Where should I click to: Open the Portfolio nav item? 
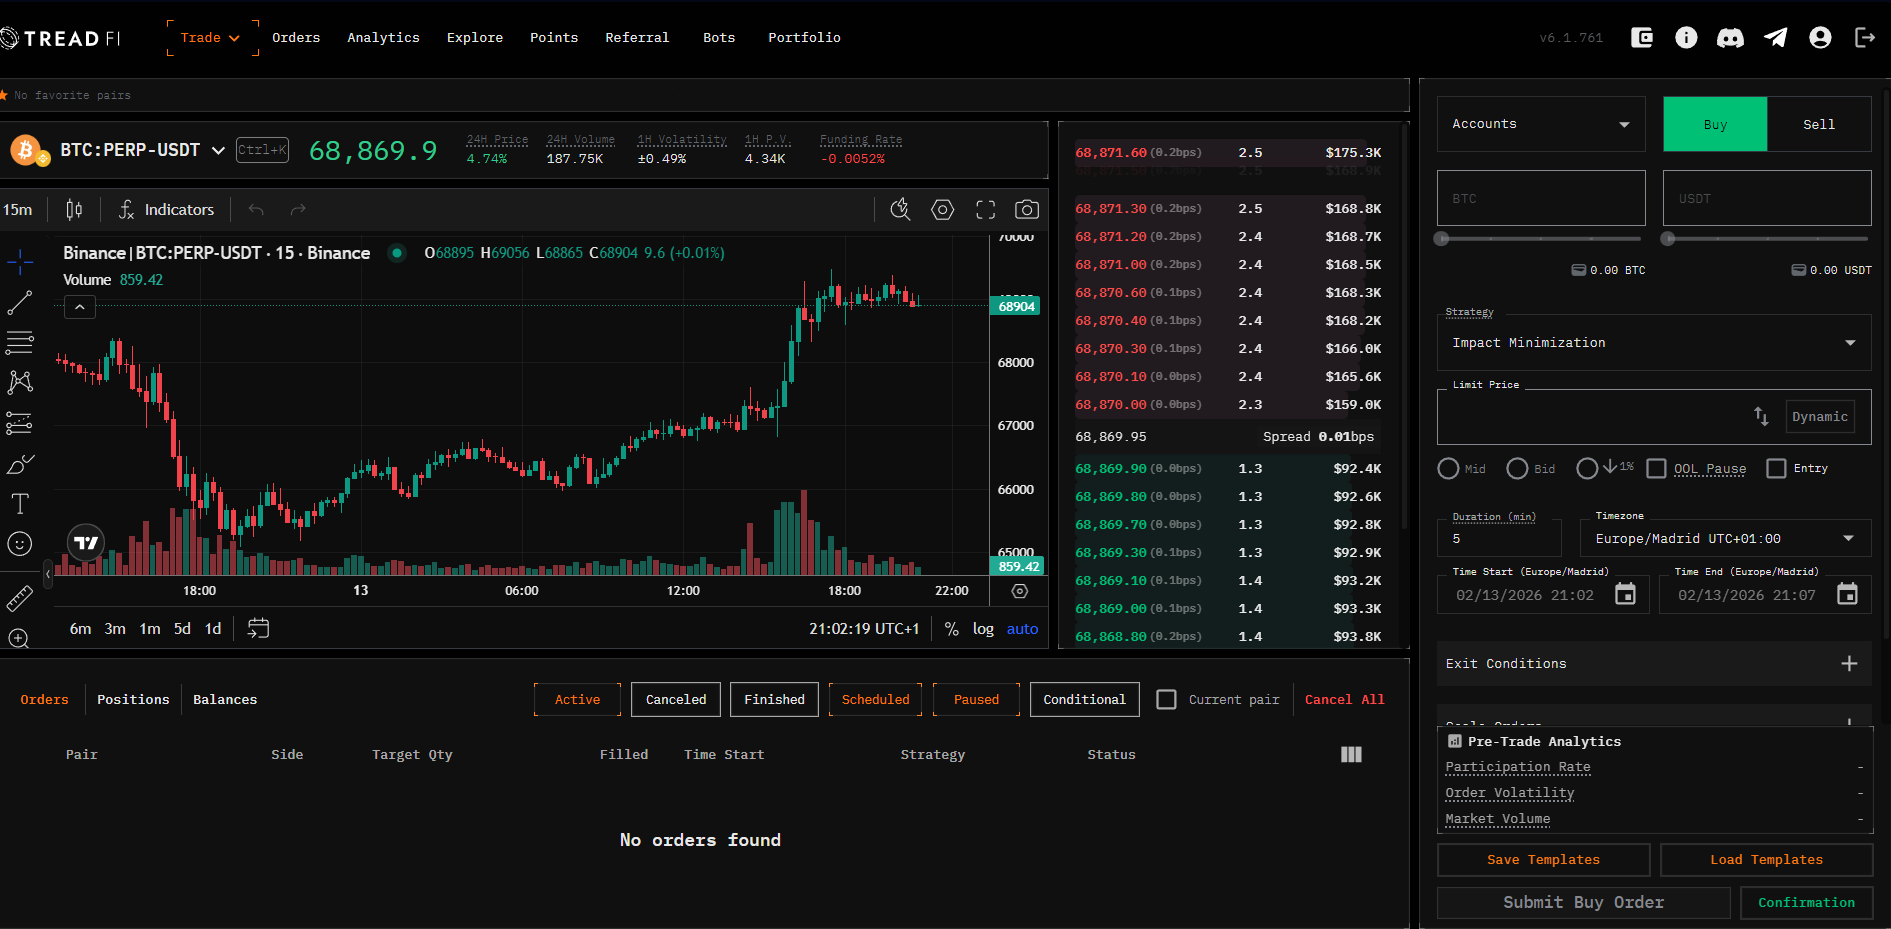(x=804, y=38)
